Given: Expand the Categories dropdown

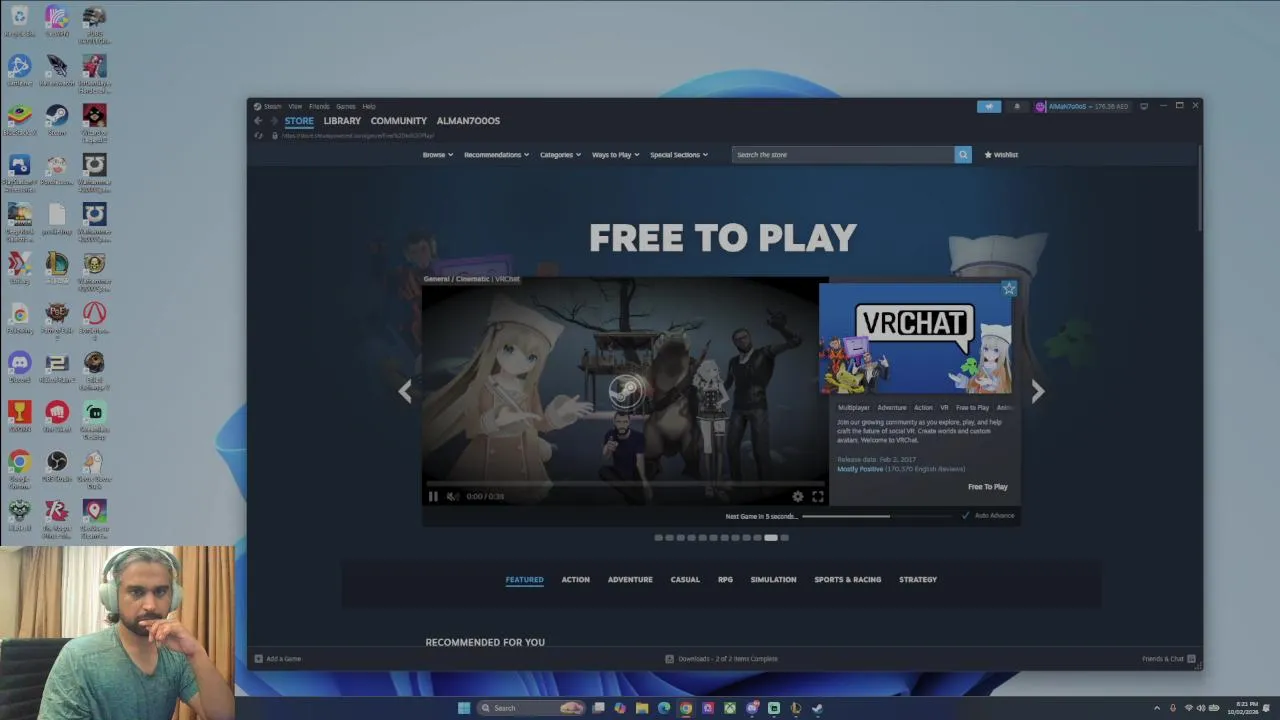Looking at the screenshot, I should point(560,155).
